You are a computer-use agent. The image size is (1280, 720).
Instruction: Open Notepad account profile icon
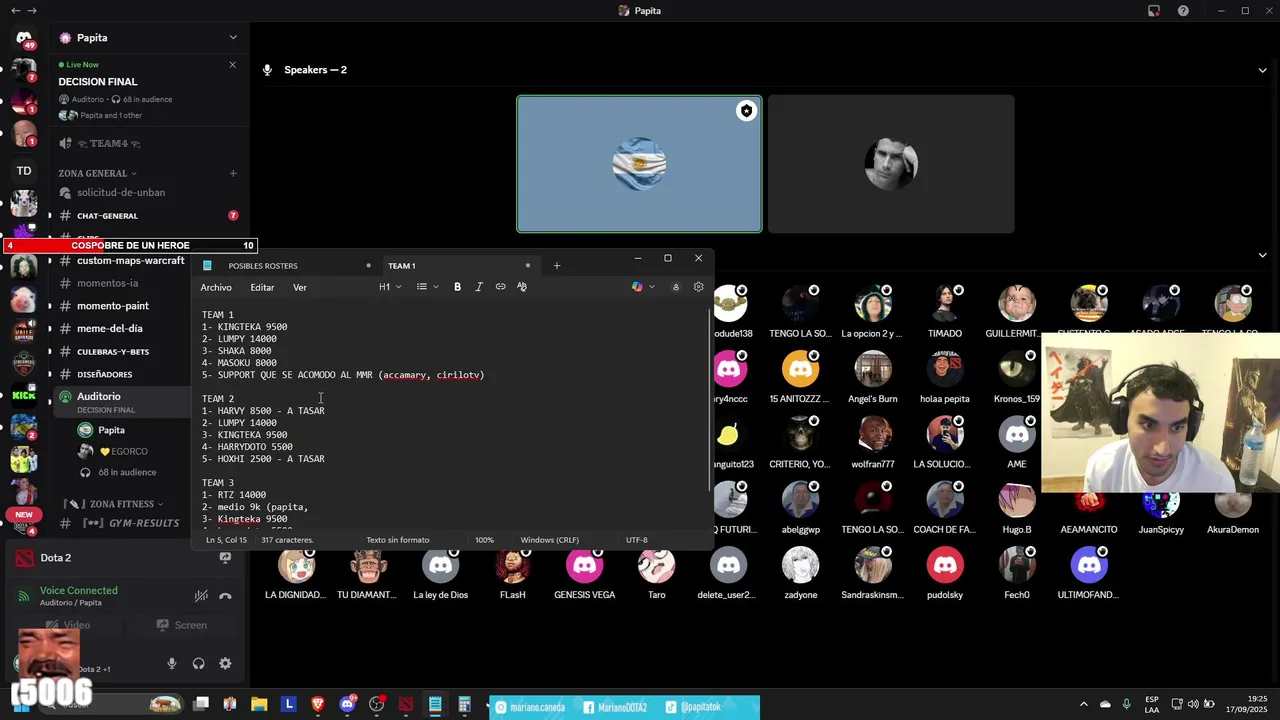coord(676,287)
